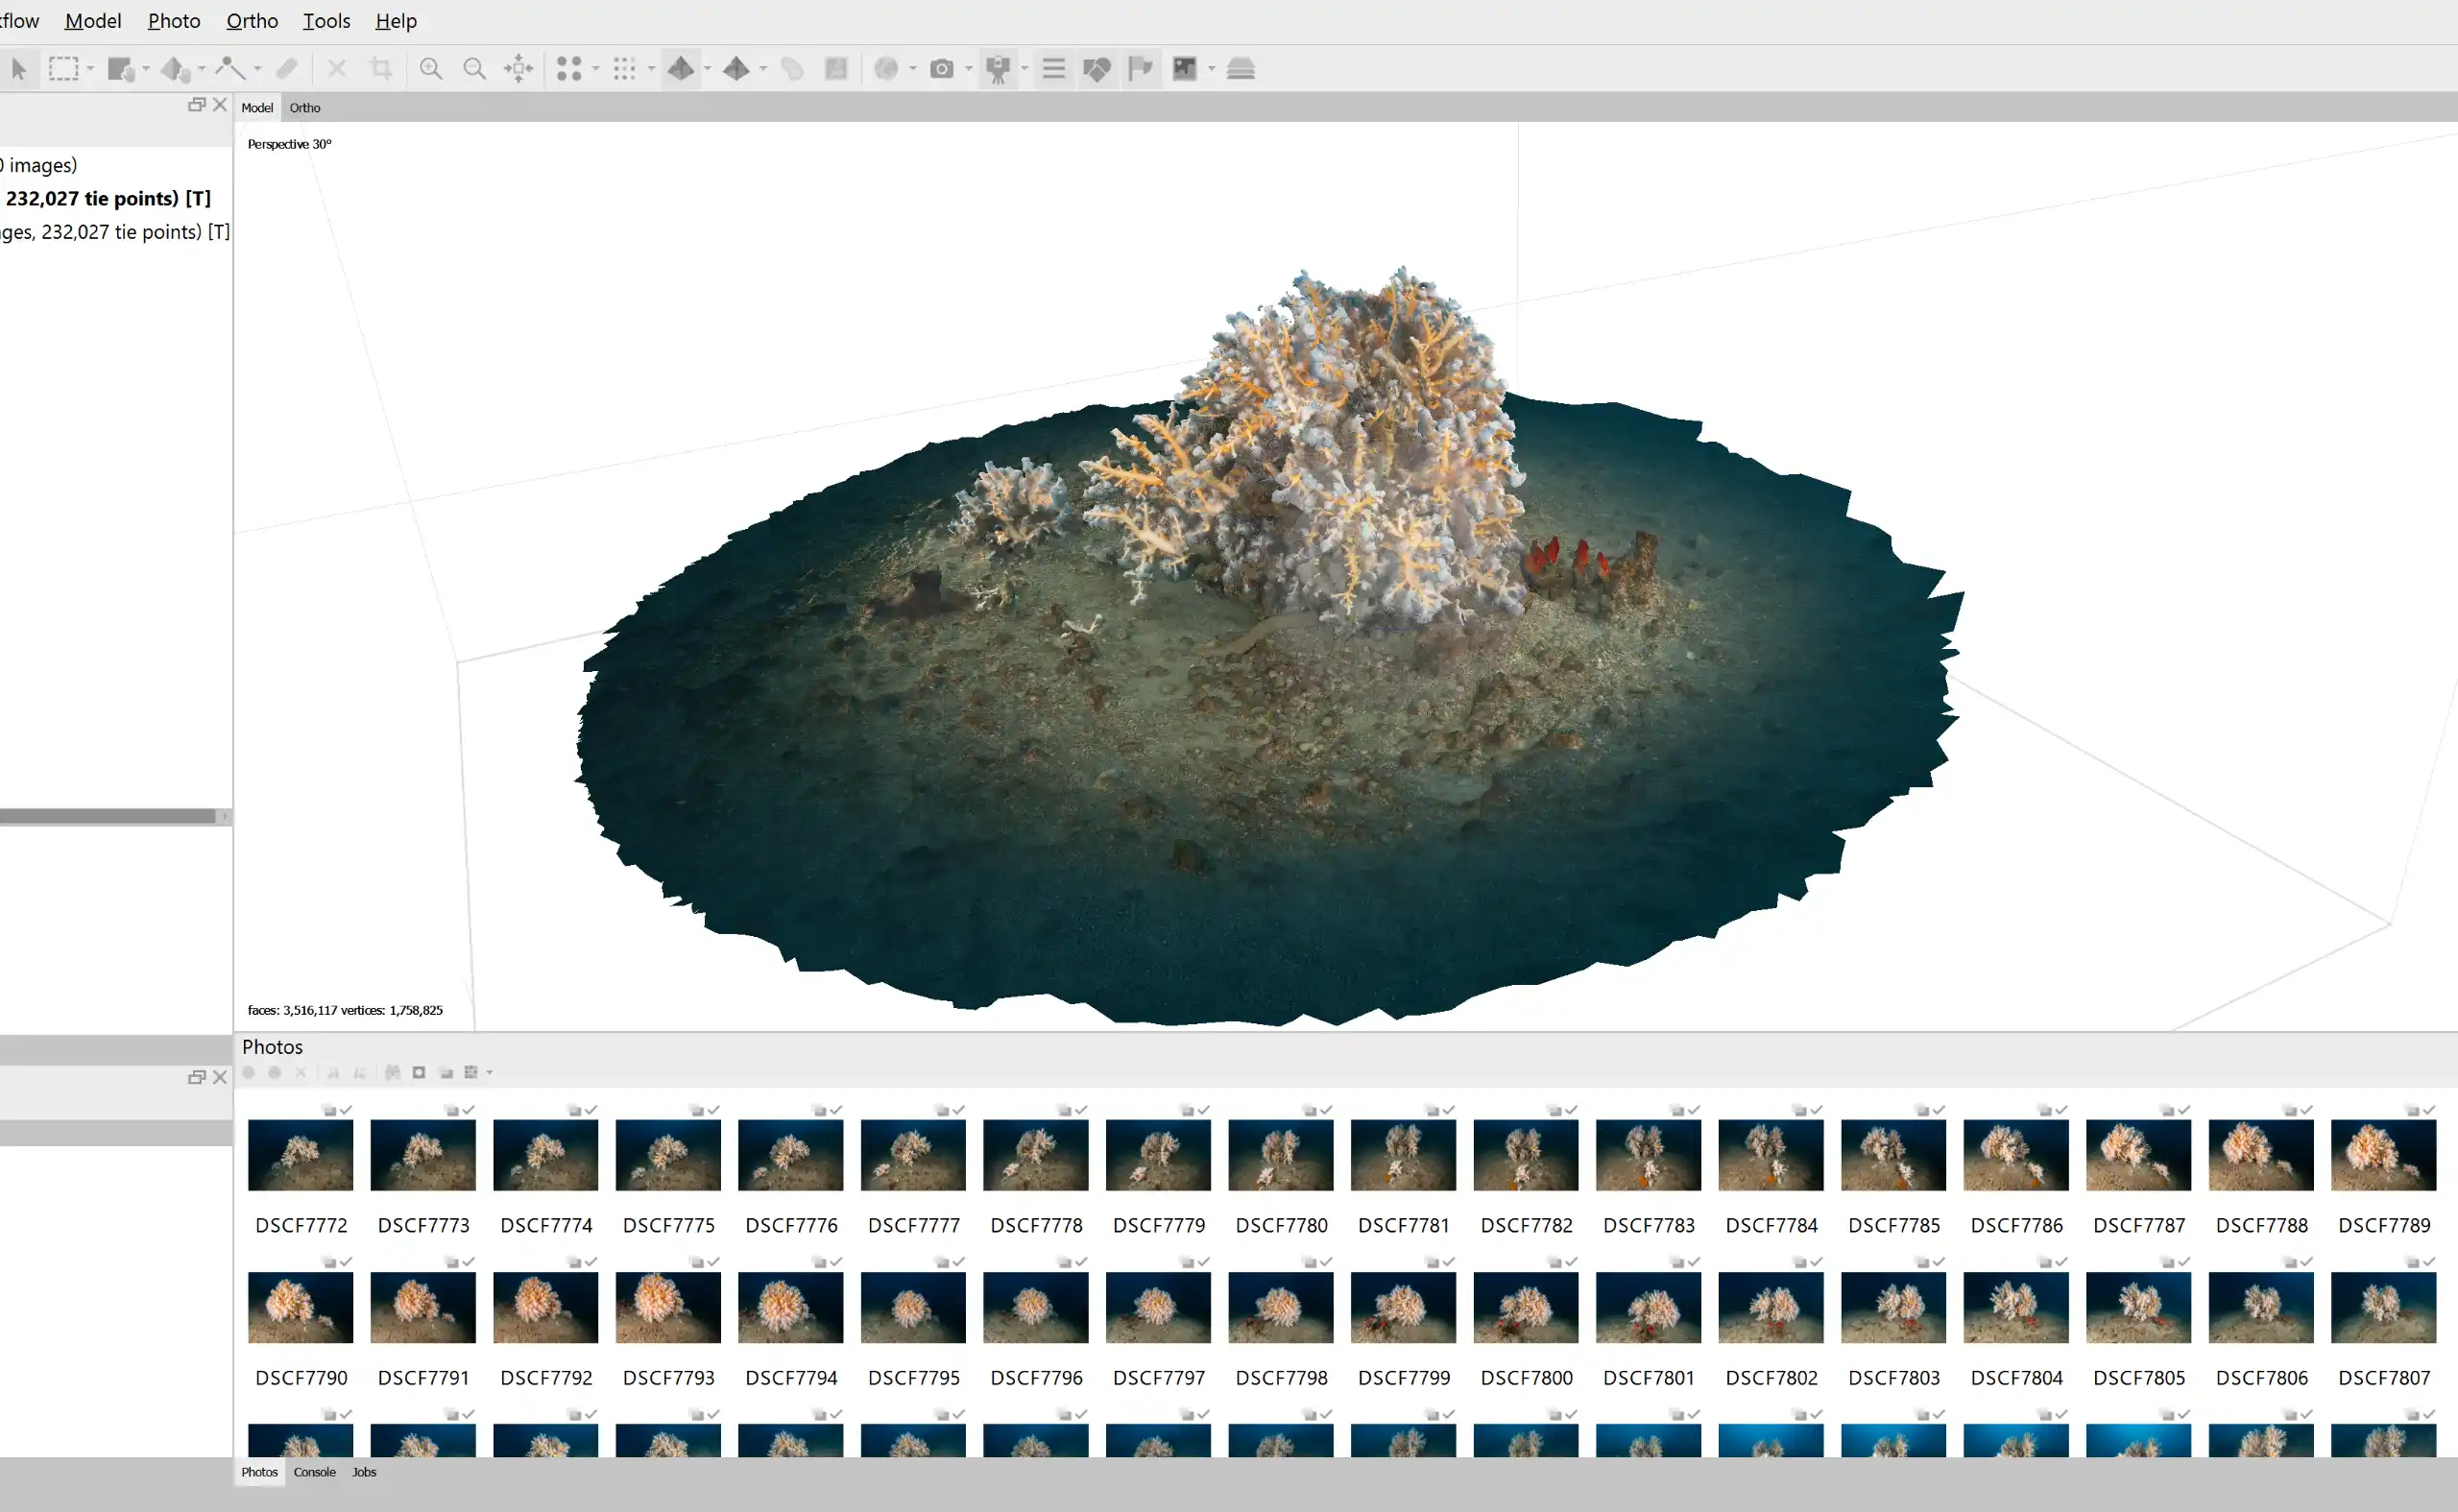Image resolution: width=2458 pixels, height=1512 pixels.
Task: Open the Tools menu
Action: click(326, 20)
